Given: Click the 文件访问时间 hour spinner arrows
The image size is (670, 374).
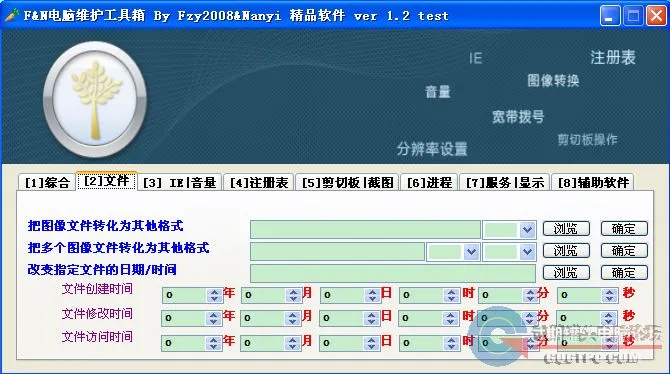Looking at the screenshot, I should tap(451, 343).
